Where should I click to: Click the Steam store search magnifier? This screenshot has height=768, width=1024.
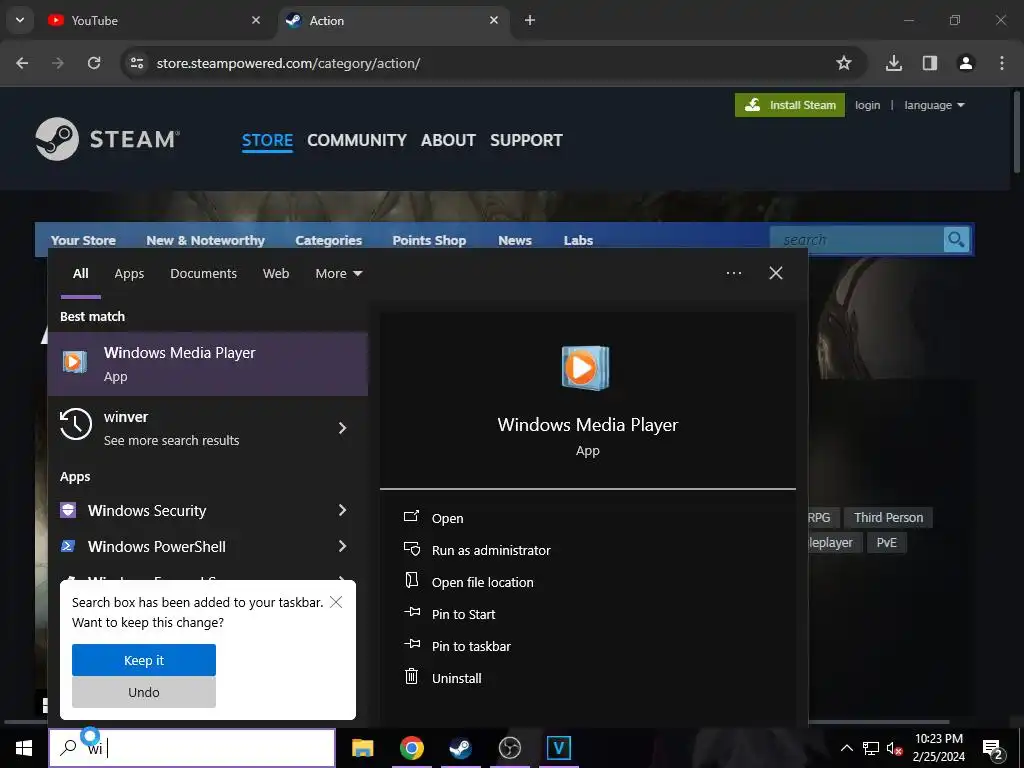(x=956, y=240)
